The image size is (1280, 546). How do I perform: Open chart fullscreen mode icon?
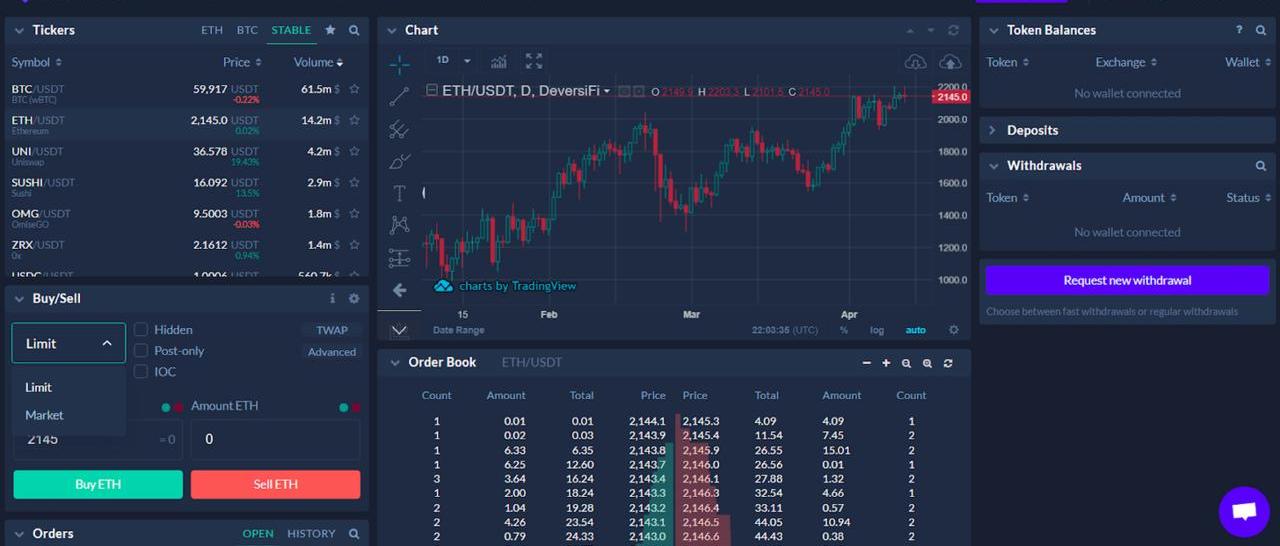pyautogui.click(x=534, y=62)
